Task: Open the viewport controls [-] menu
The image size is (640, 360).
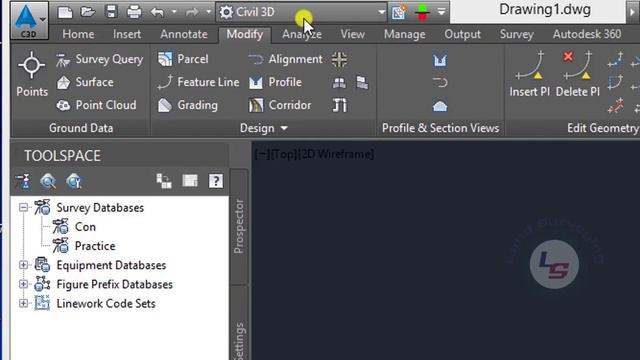Action: point(262,154)
